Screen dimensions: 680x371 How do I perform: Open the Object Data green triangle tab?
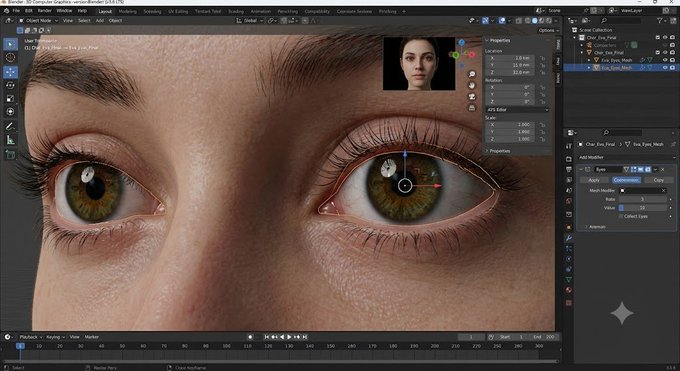point(569,279)
